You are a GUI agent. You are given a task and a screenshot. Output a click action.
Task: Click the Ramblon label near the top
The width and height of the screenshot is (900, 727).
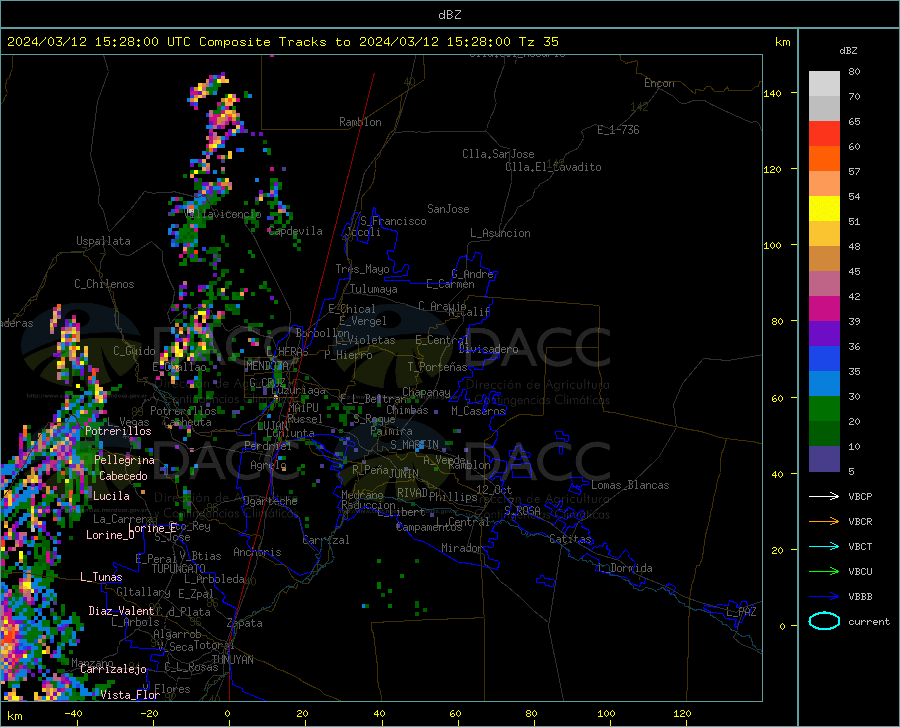(x=360, y=122)
